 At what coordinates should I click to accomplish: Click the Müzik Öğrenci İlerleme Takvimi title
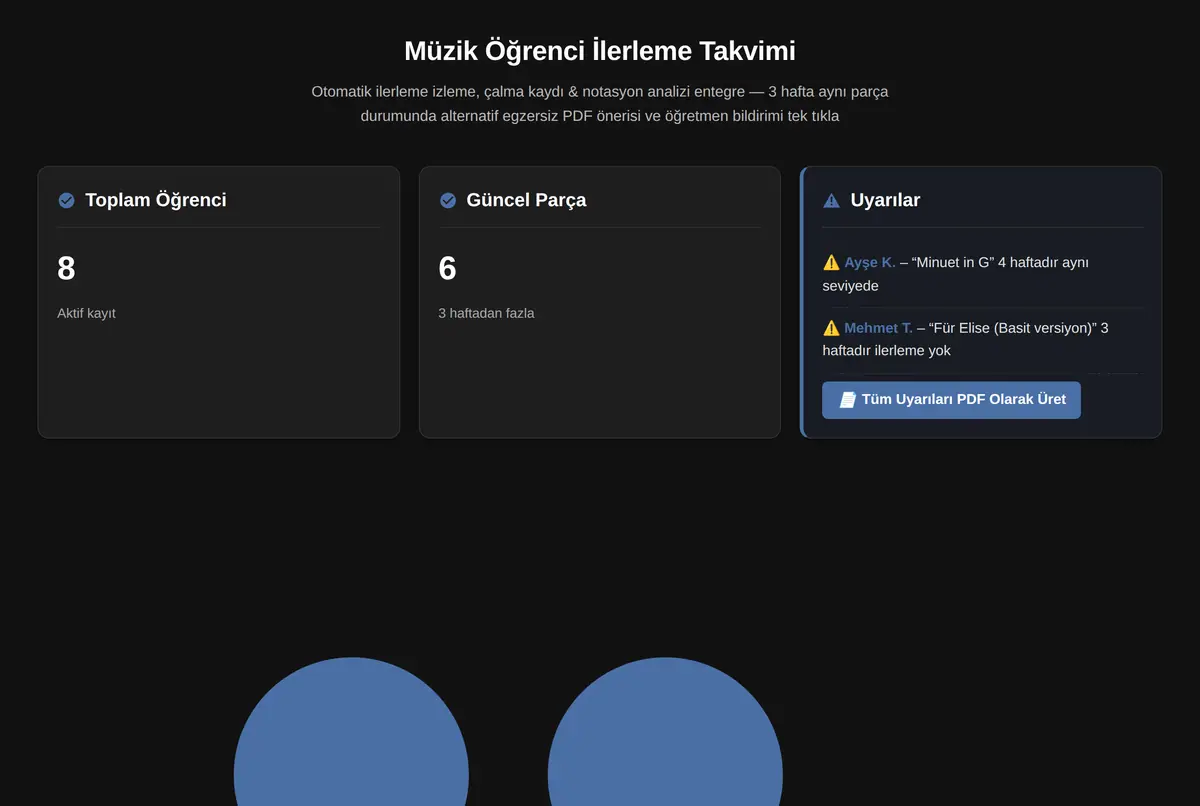click(x=600, y=51)
